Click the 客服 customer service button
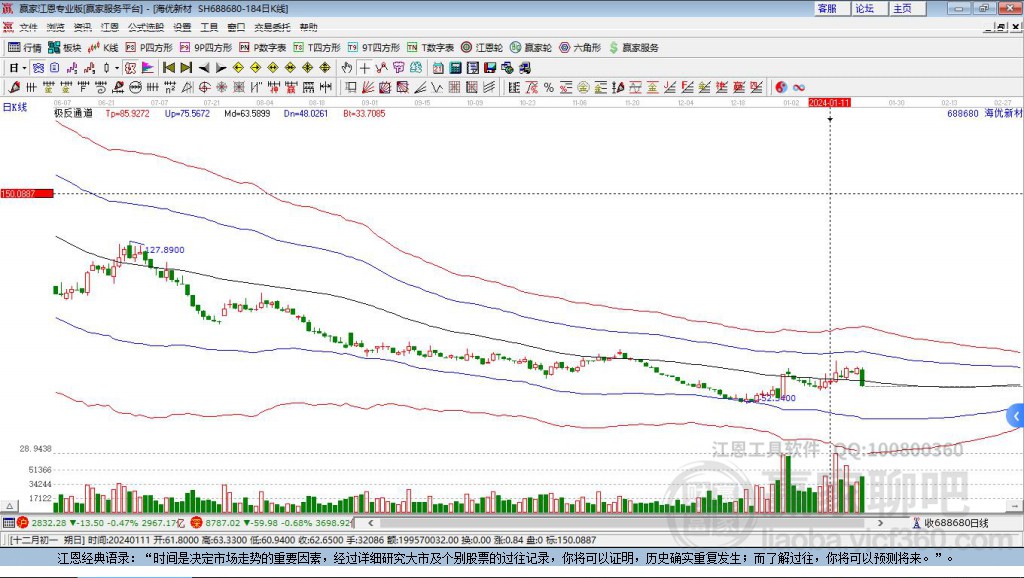 (831, 8)
